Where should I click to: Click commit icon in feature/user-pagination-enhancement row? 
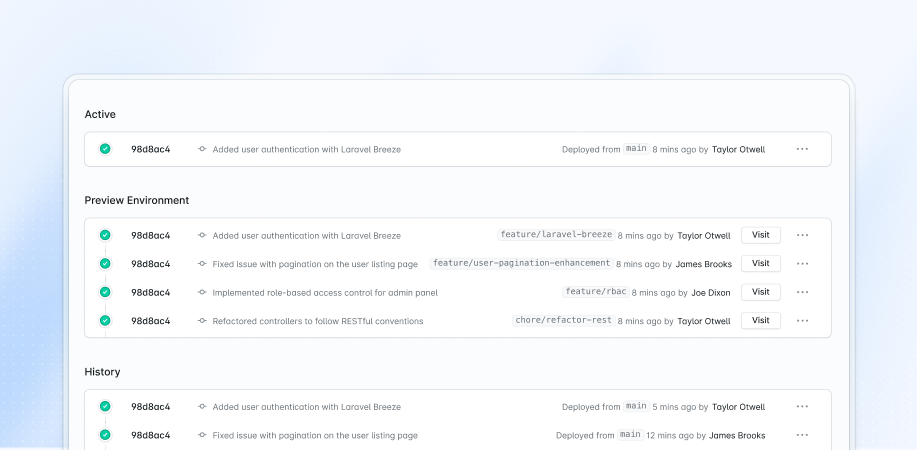click(x=202, y=264)
